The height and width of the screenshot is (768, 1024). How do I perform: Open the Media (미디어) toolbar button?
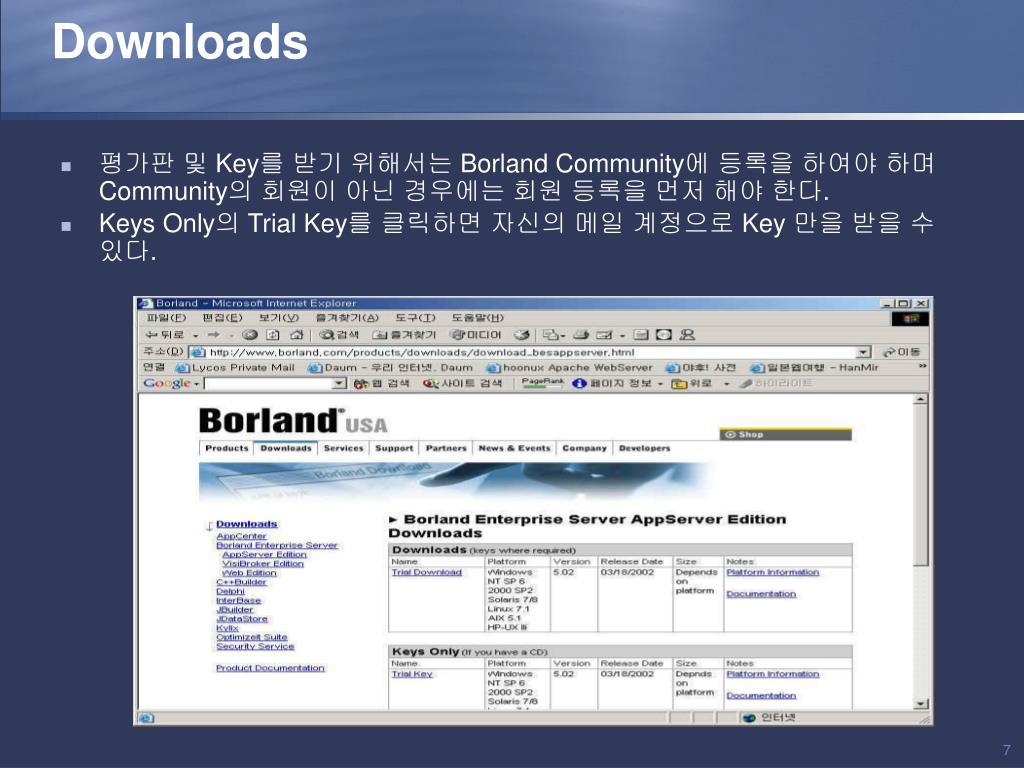[x=476, y=335]
